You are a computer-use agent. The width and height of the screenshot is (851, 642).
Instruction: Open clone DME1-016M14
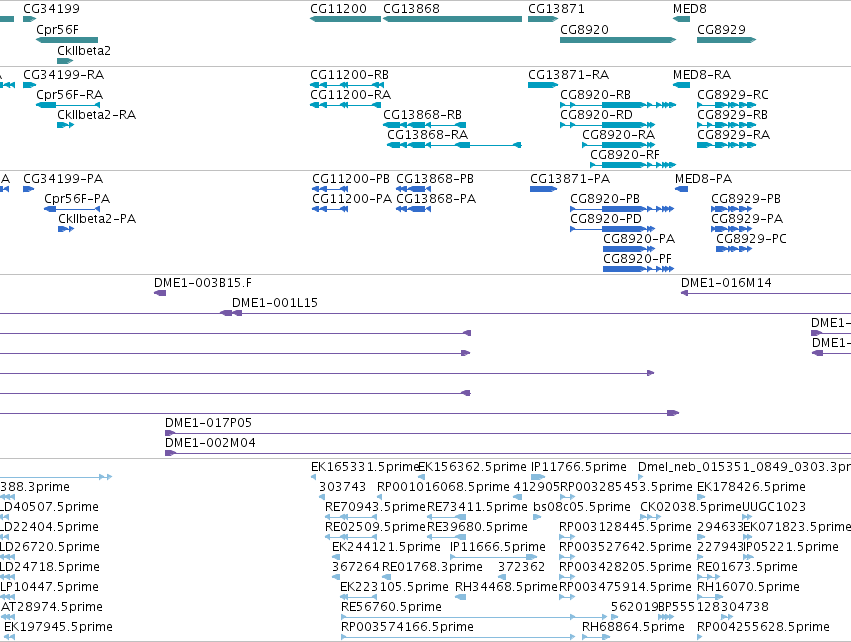726,283
